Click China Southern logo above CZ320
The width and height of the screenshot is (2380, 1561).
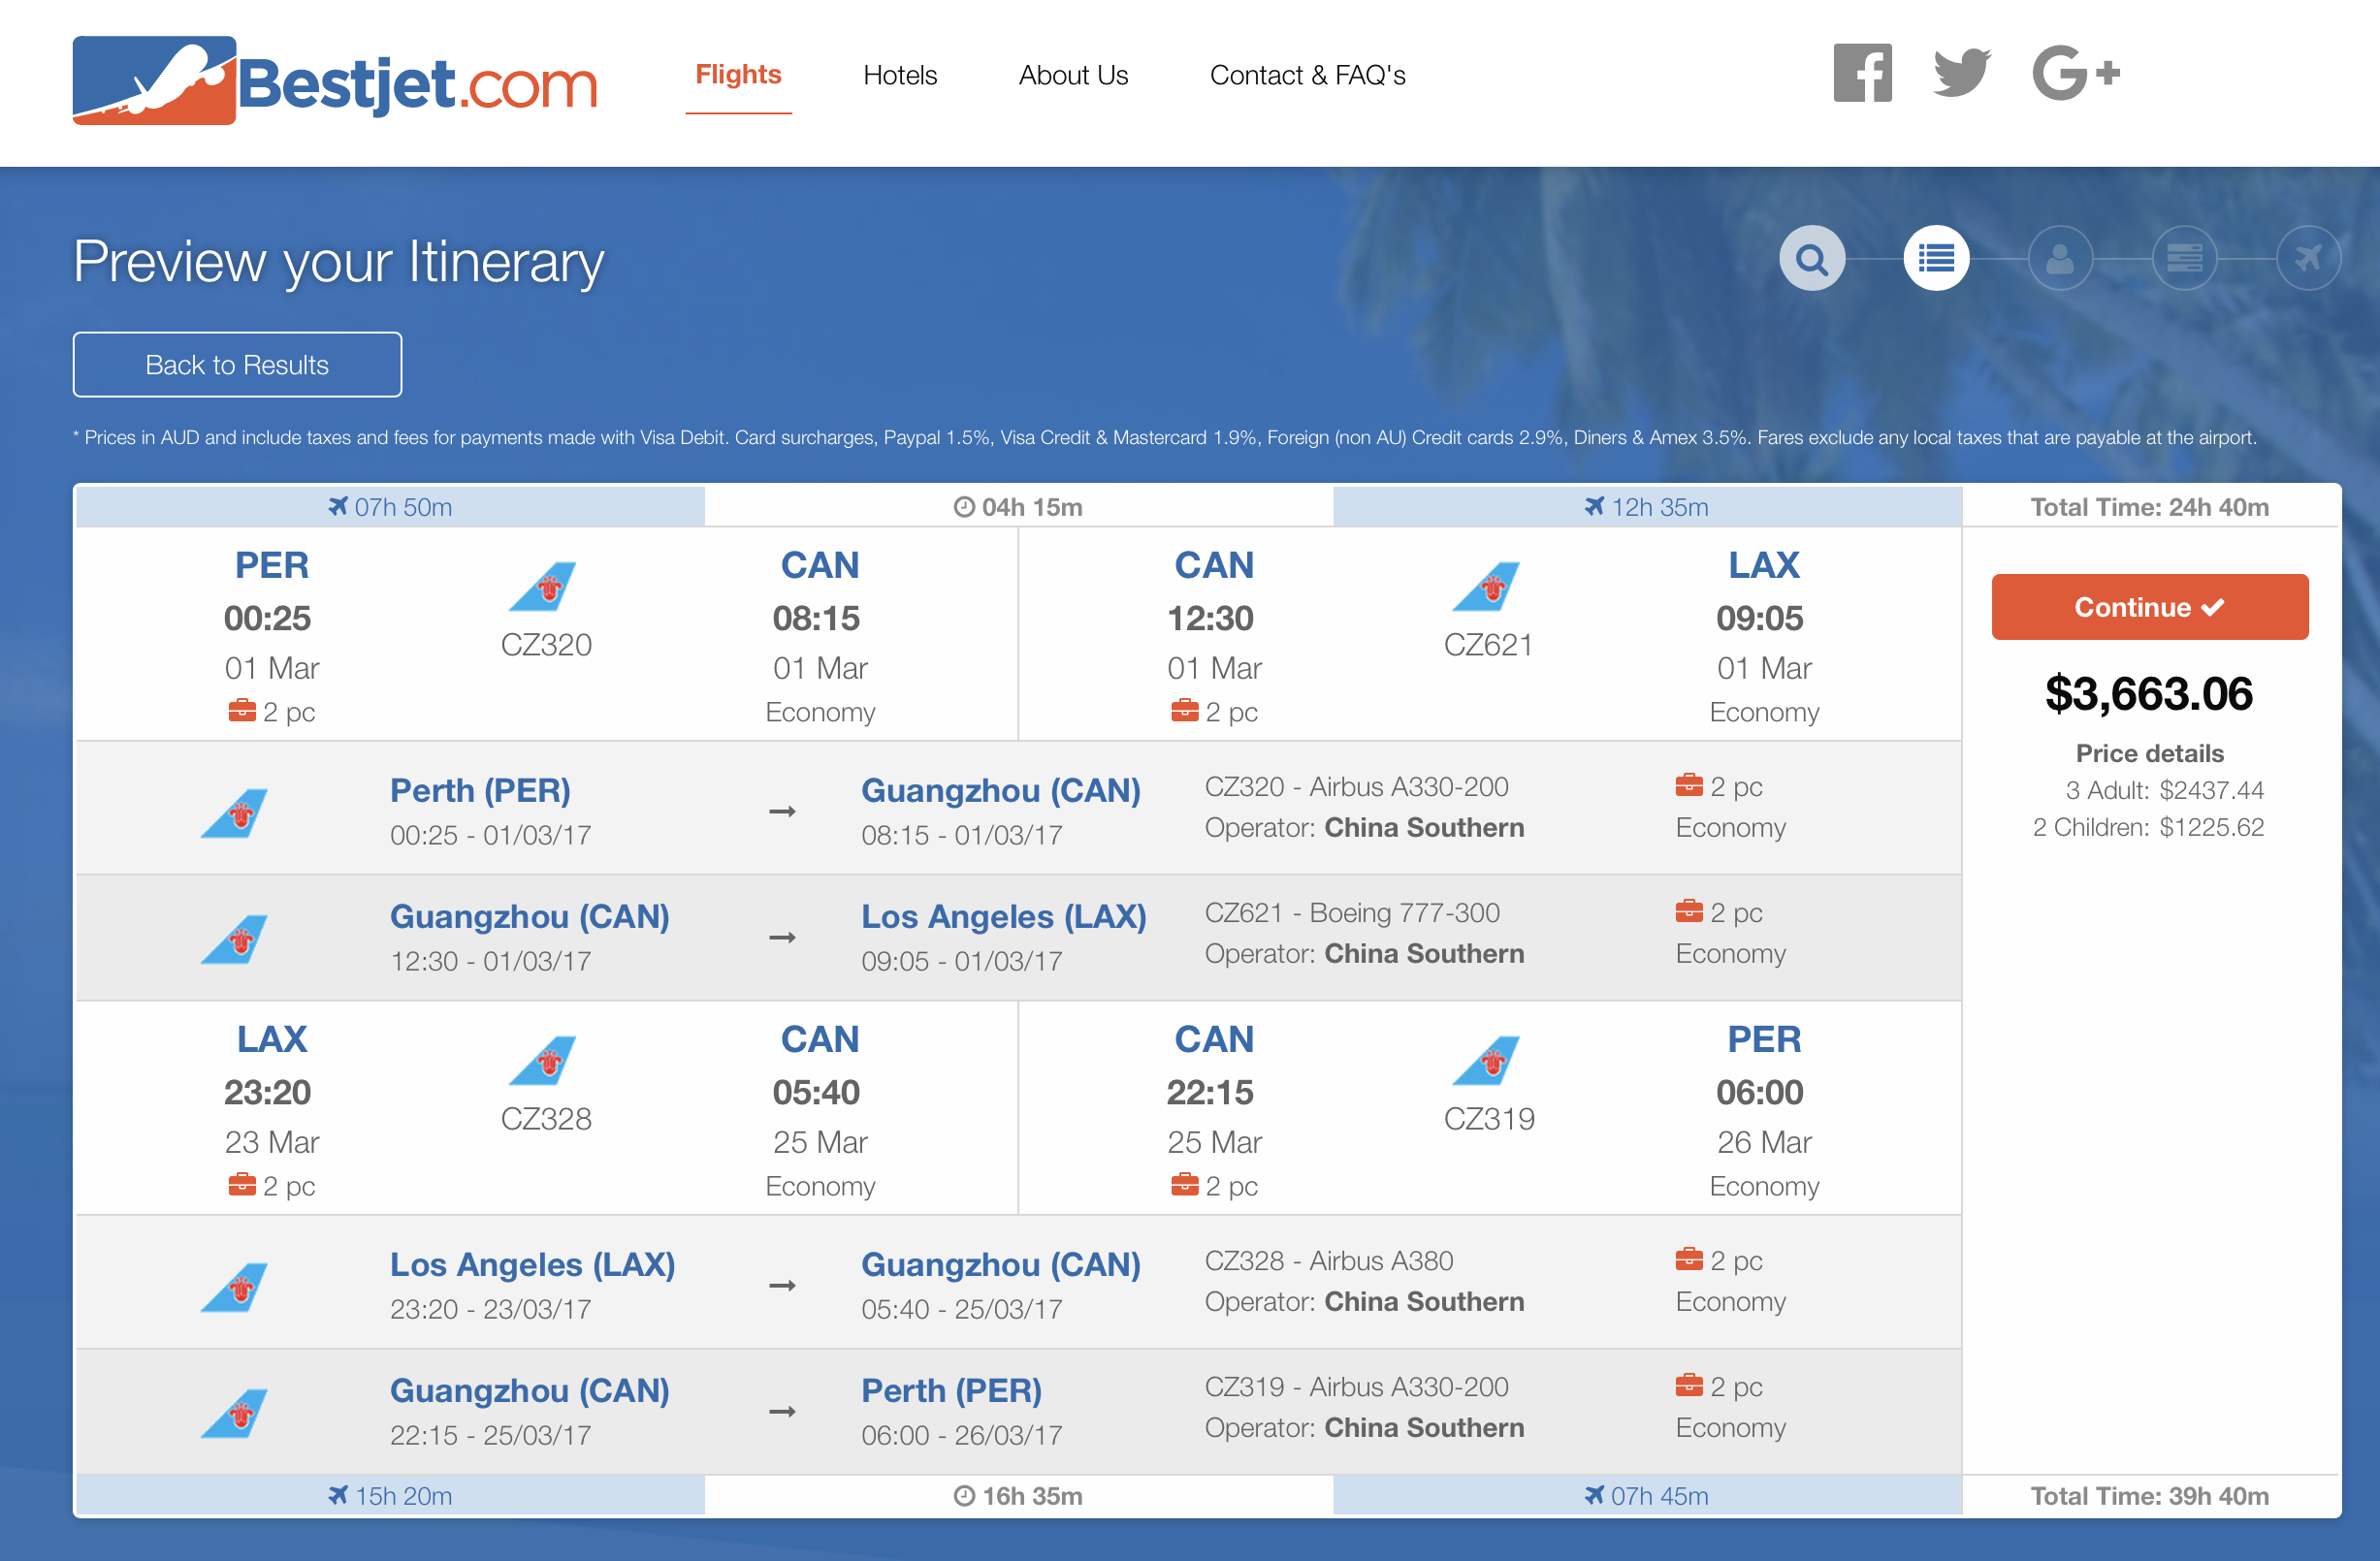(543, 587)
